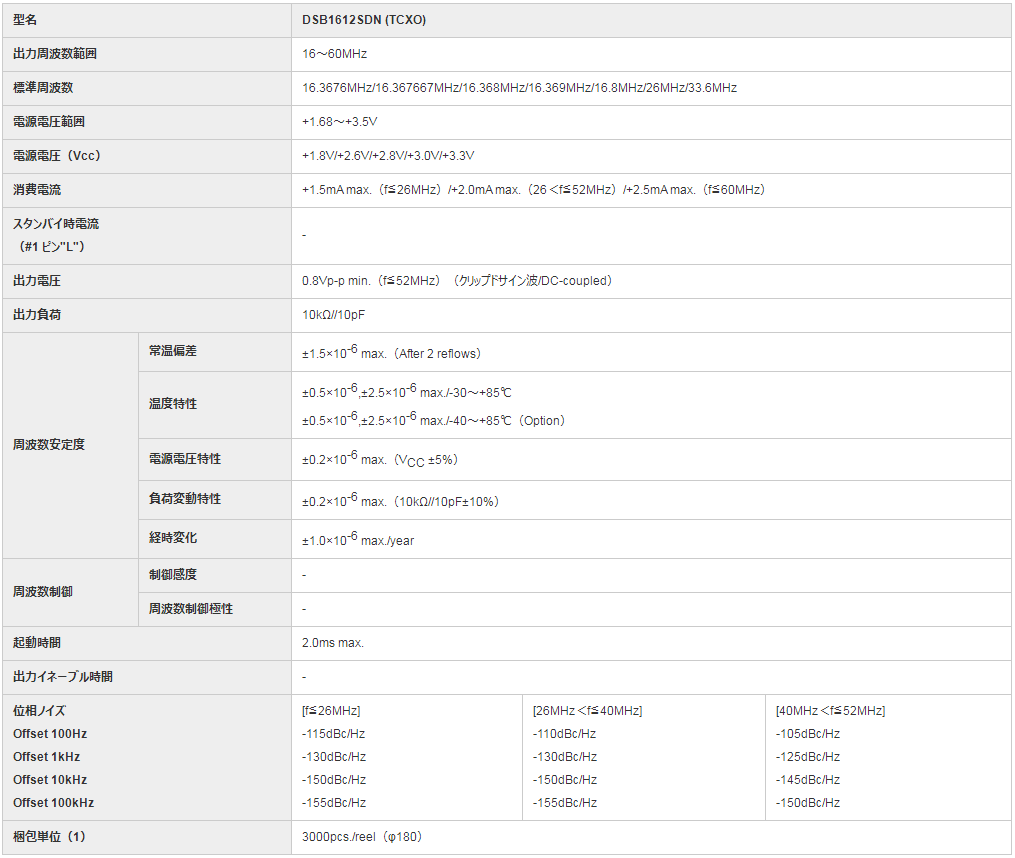The height and width of the screenshot is (858, 1015).
Task: Click the model name DSB1612SDN (TCXO) header
Action: pyautogui.click(x=364, y=20)
